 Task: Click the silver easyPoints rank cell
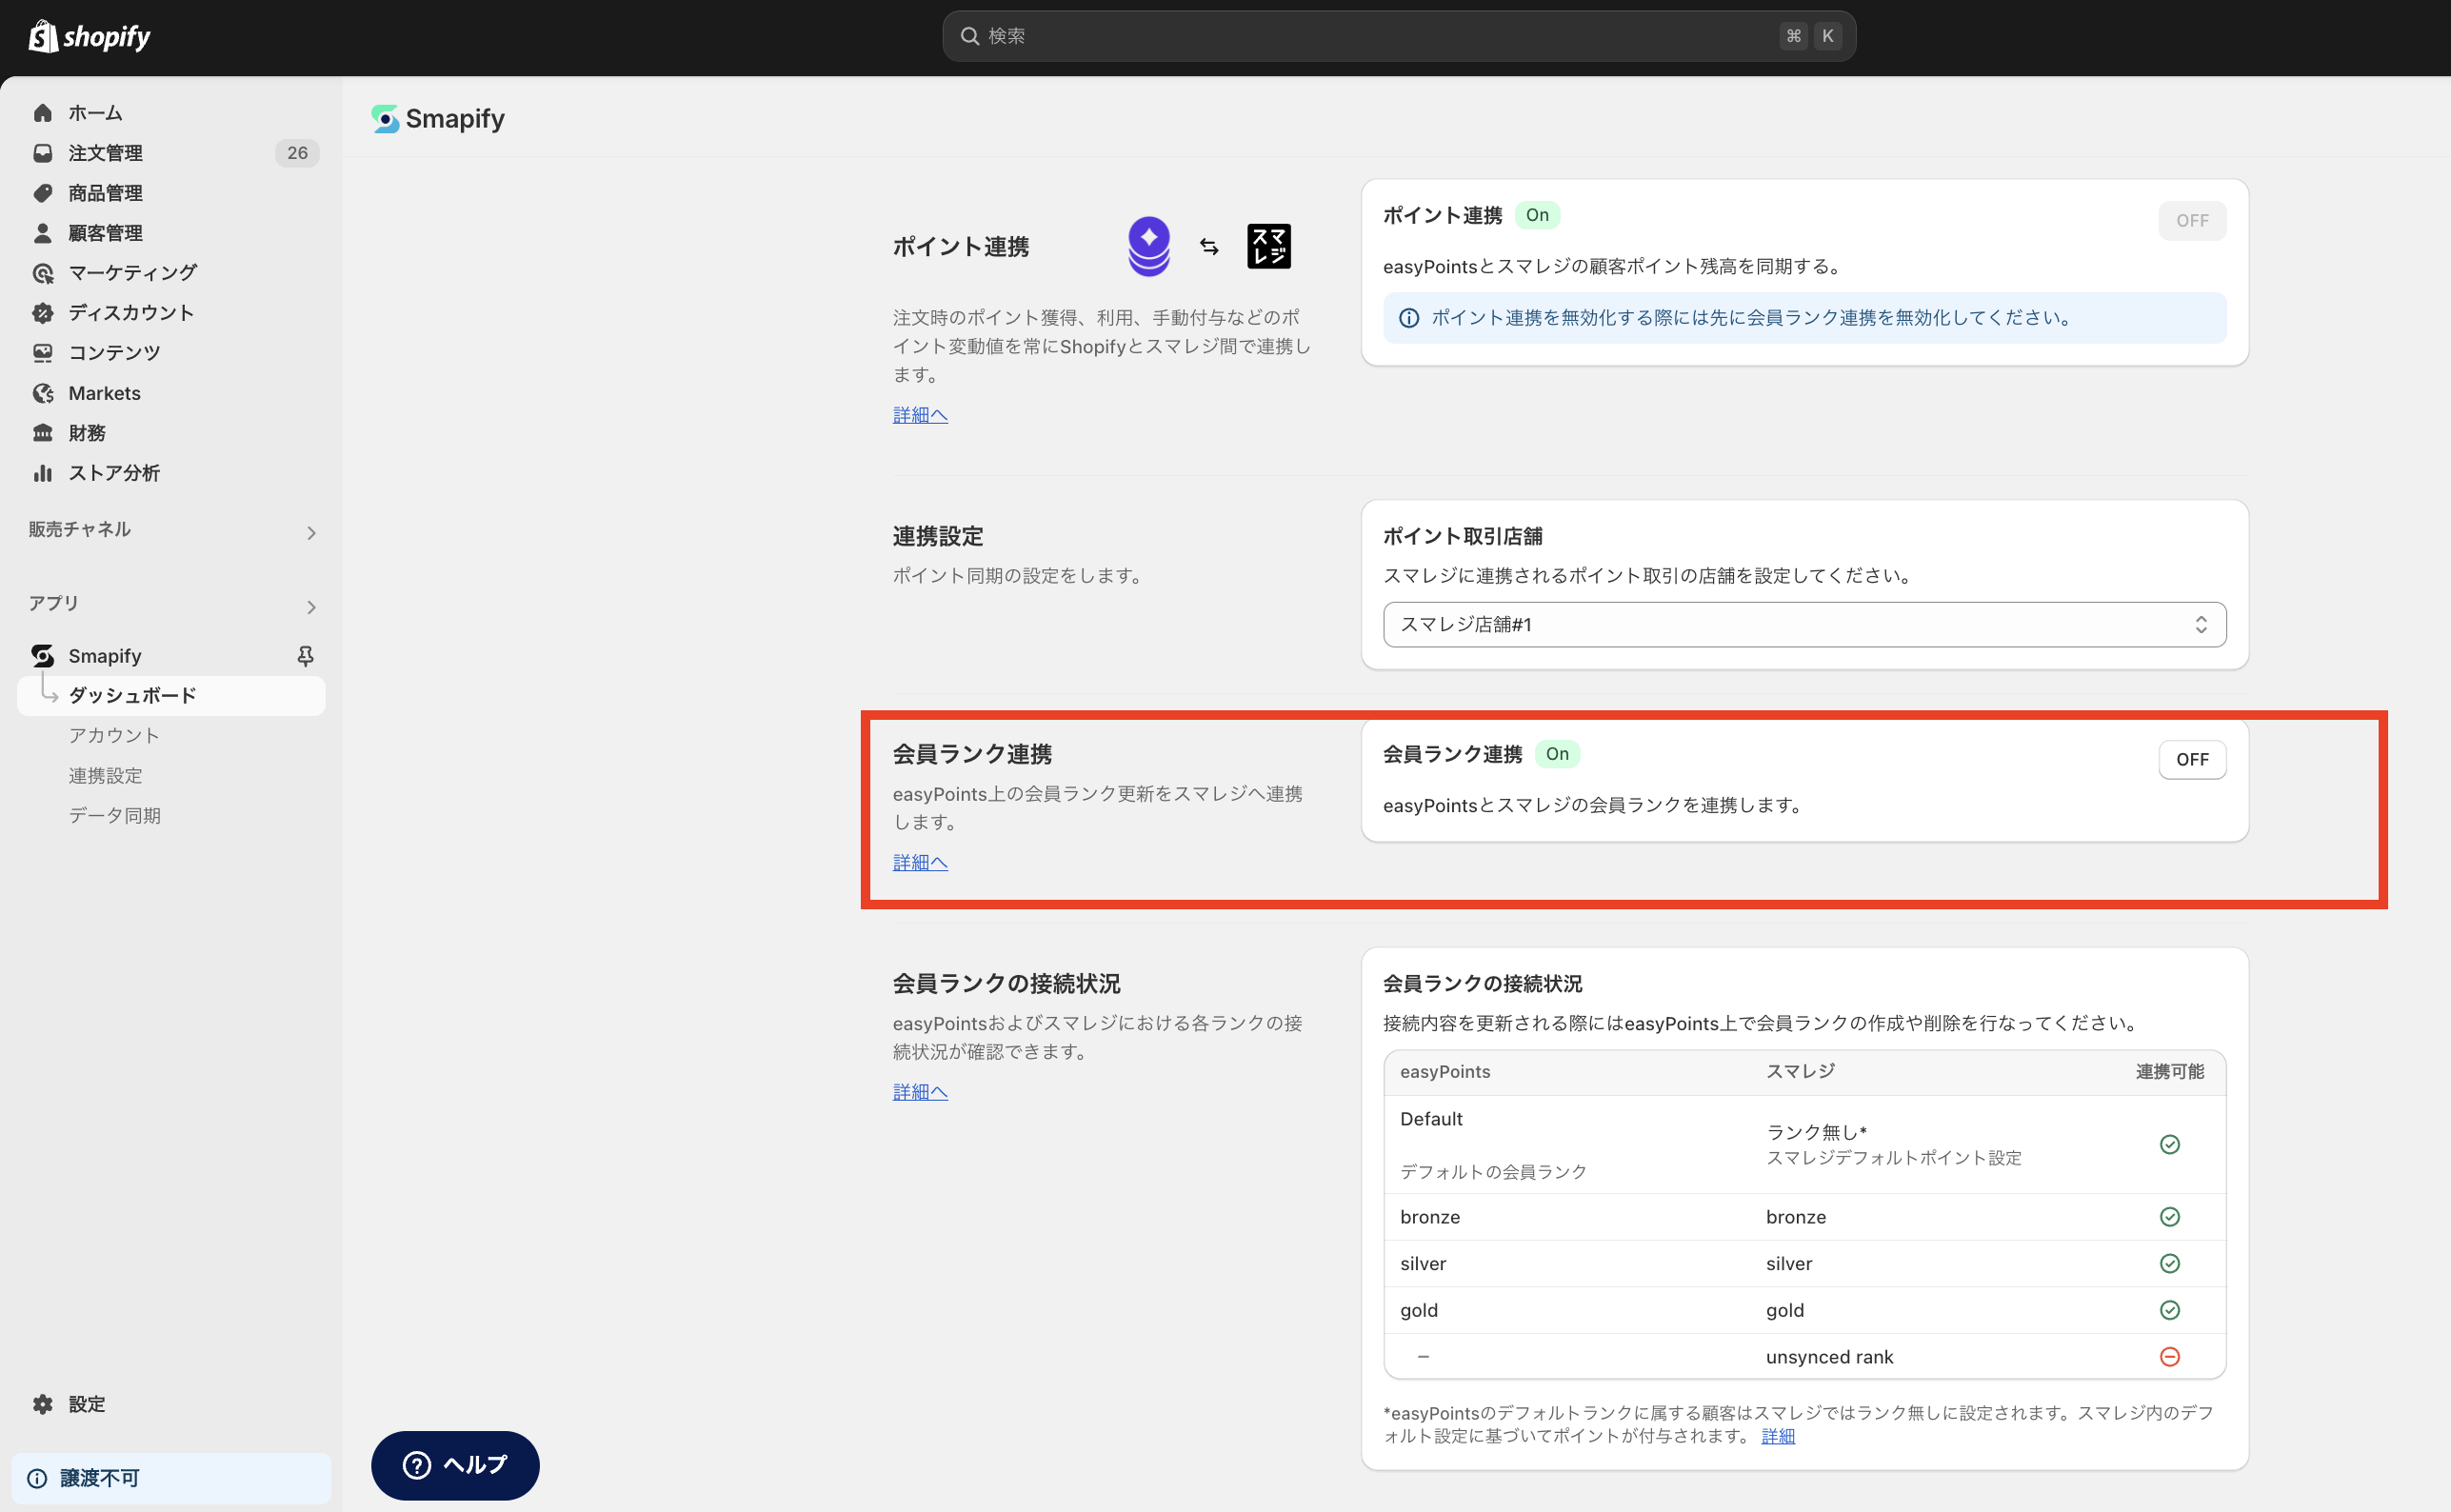(1423, 1264)
